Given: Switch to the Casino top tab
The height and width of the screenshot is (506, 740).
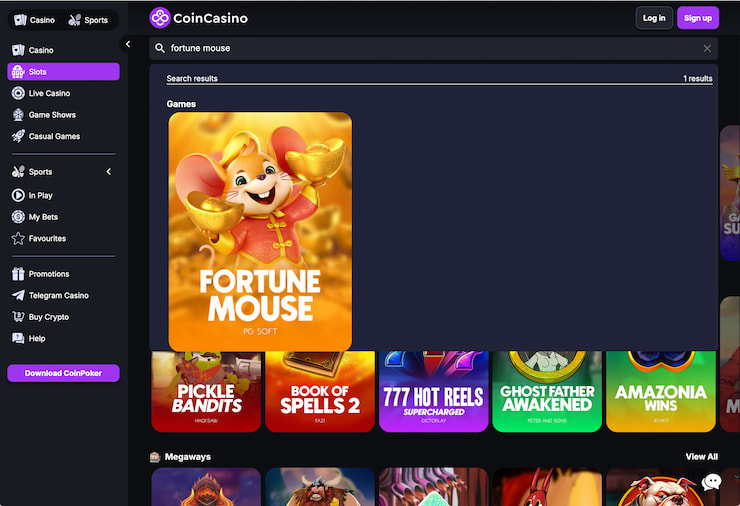Looking at the screenshot, I should [x=34, y=20].
